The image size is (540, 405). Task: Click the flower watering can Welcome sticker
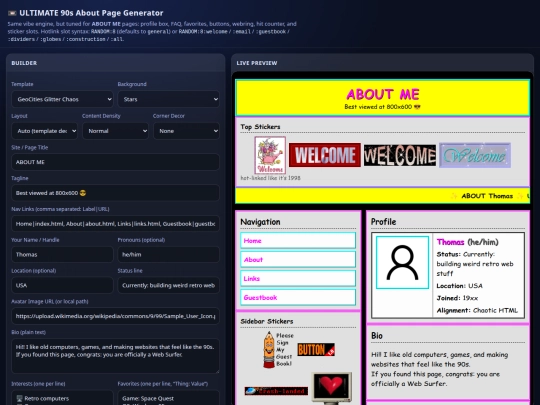[270, 155]
